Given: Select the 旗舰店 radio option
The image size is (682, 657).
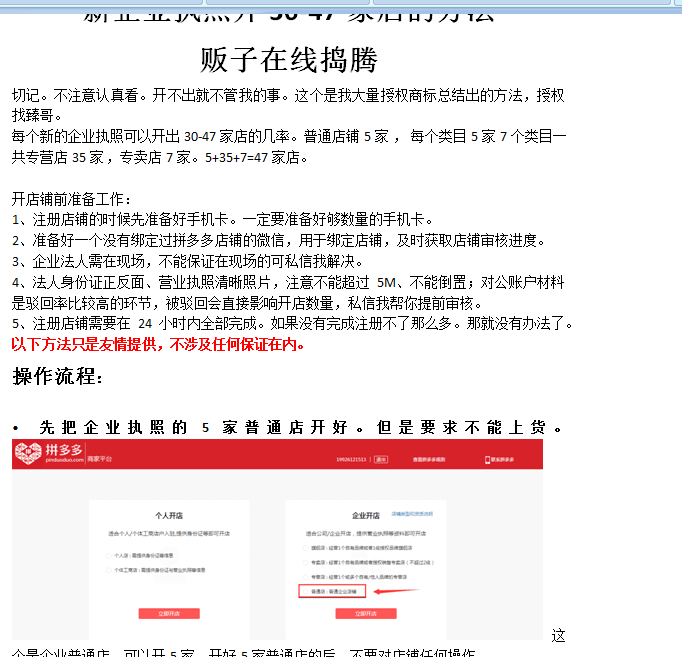Looking at the screenshot, I should coord(305,548).
